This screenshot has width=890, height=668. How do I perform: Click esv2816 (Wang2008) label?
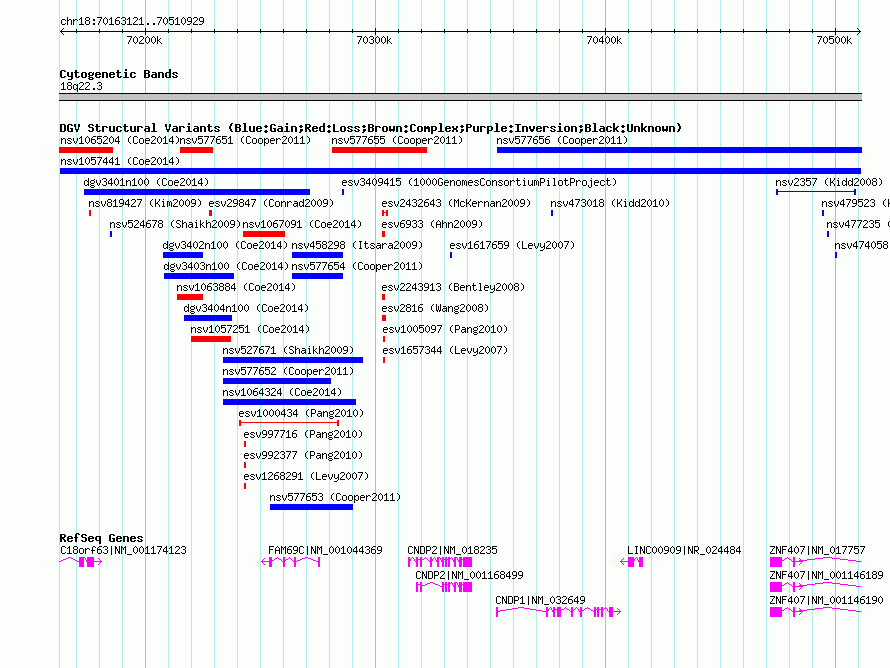click(435, 308)
